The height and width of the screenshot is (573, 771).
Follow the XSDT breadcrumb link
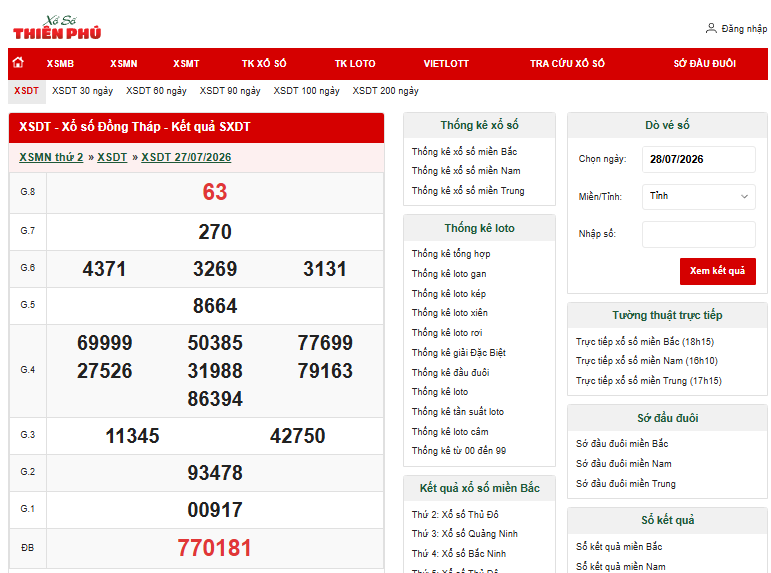112,157
